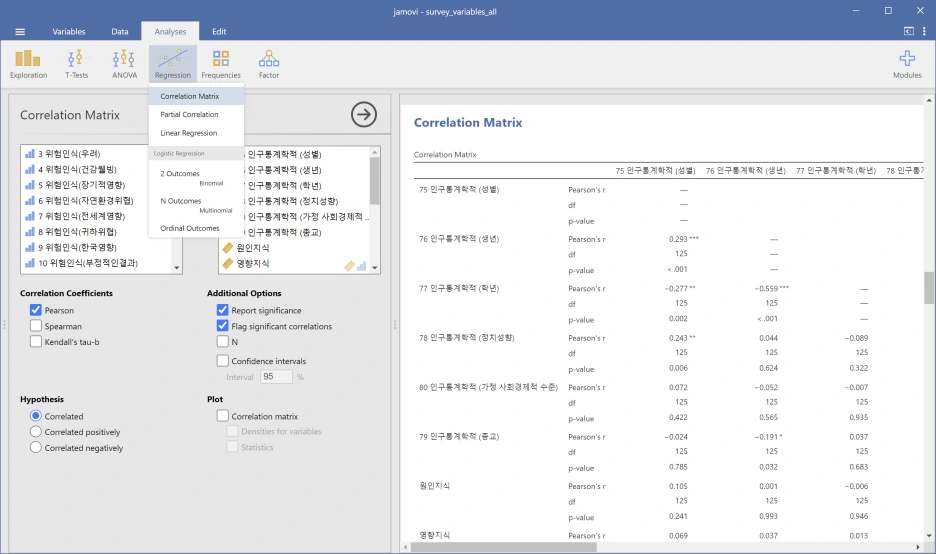The height and width of the screenshot is (554, 936).
Task: Click the results horizontal scrollbar thumb
Action: (x=503, y=547)
